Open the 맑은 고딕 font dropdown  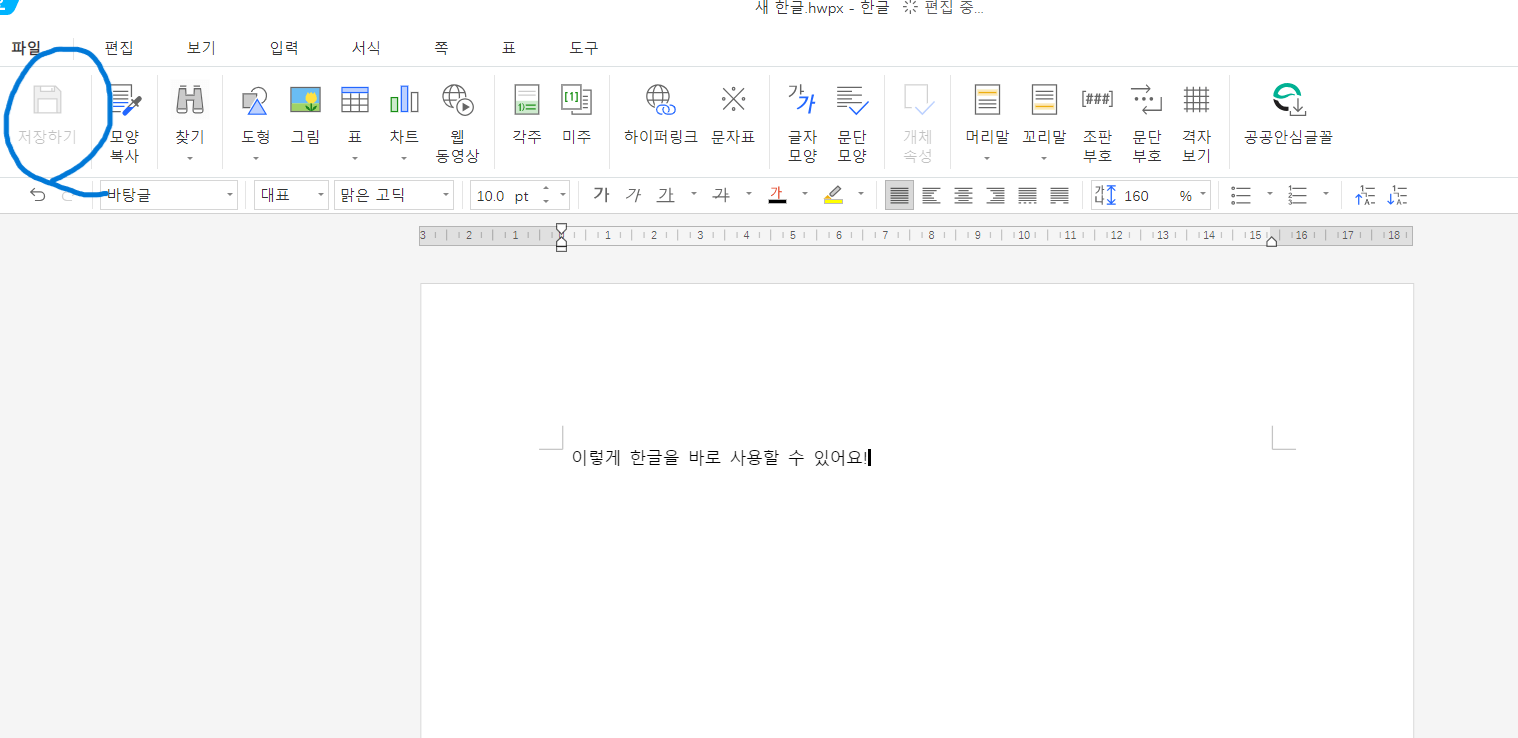click(x=448, y=195)
